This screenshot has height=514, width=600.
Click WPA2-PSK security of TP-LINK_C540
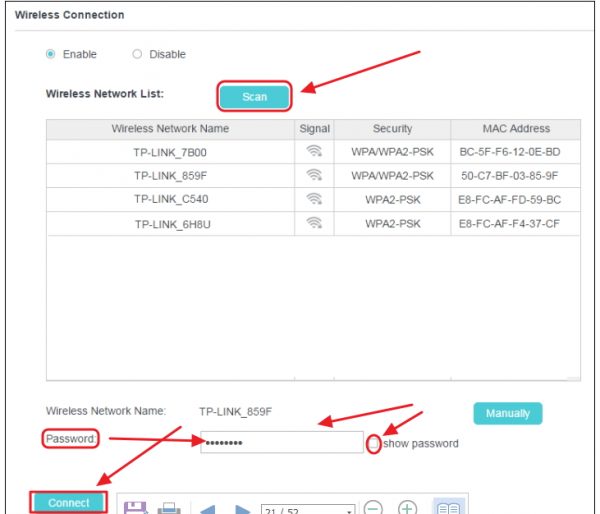point(393,199)
